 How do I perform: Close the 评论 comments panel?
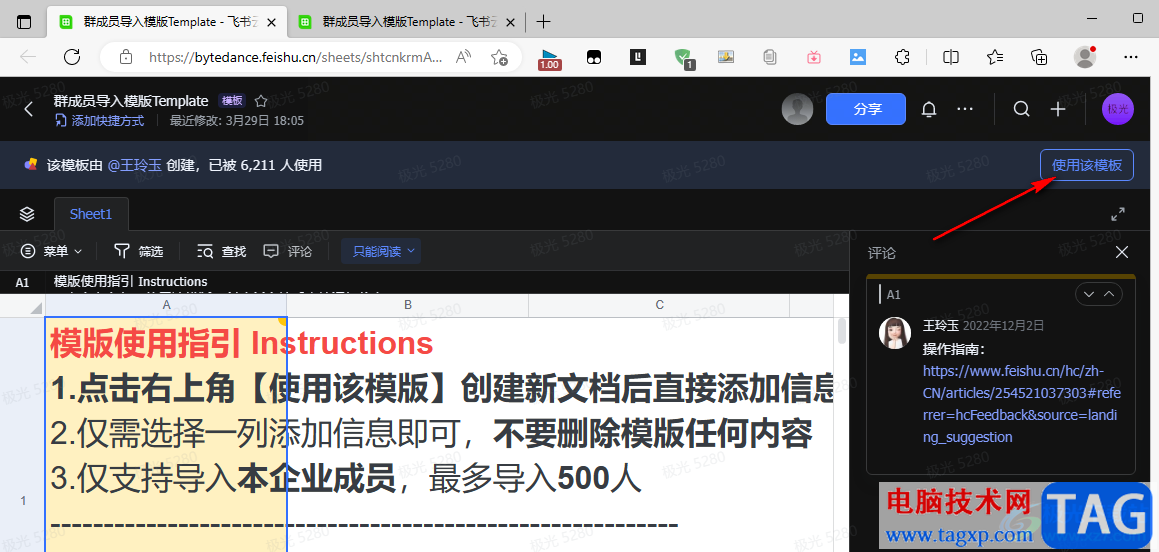[x=1121, y=252]
